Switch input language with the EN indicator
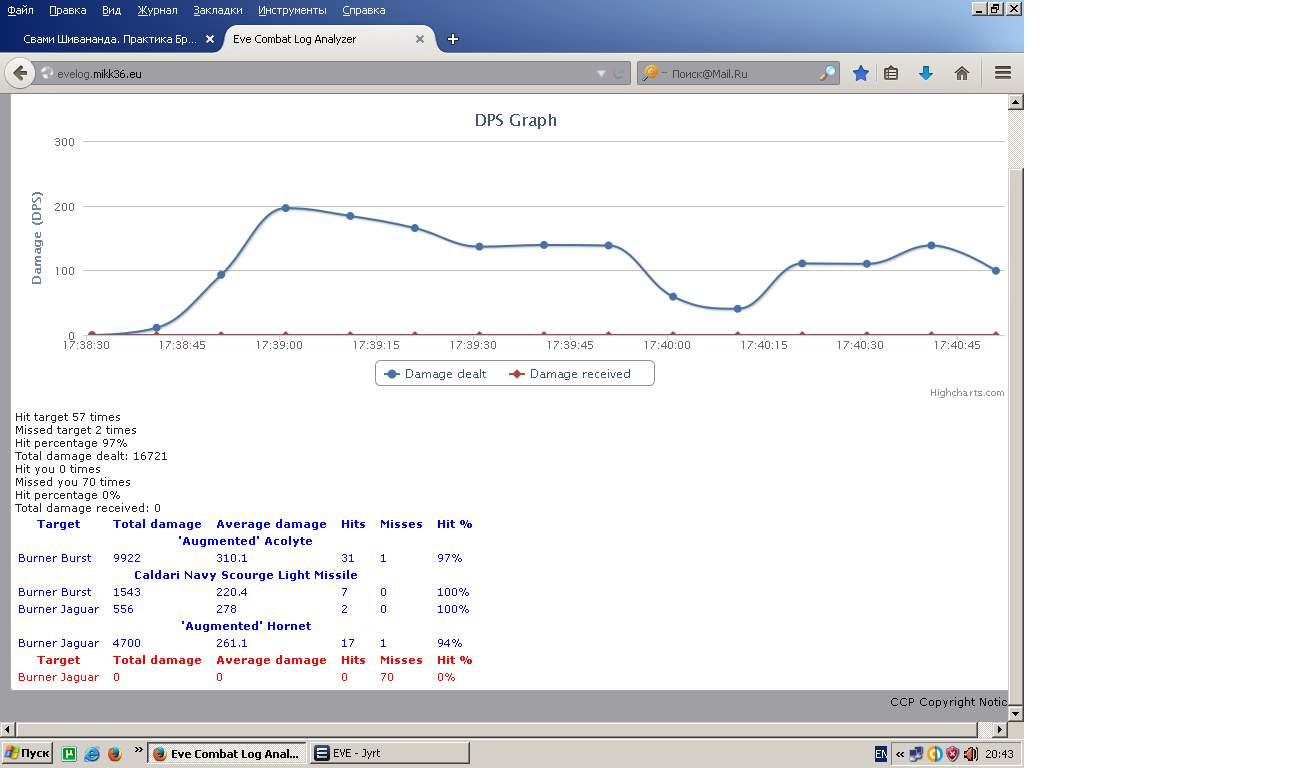Image resolution: width=1300 pixels, height=768 pixels. pyautogui.click(x=881, y=754)
